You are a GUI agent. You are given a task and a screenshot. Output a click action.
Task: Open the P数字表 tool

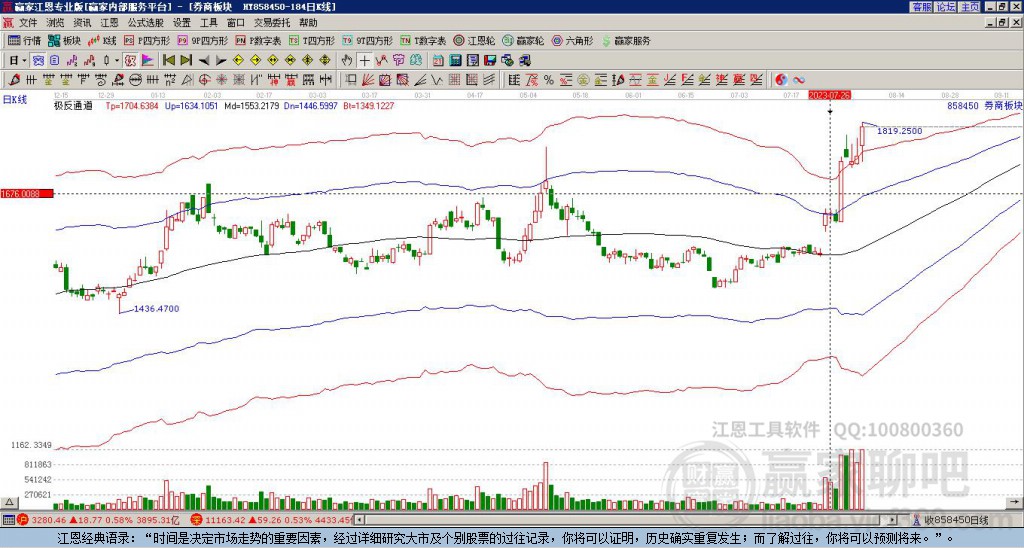258,40
